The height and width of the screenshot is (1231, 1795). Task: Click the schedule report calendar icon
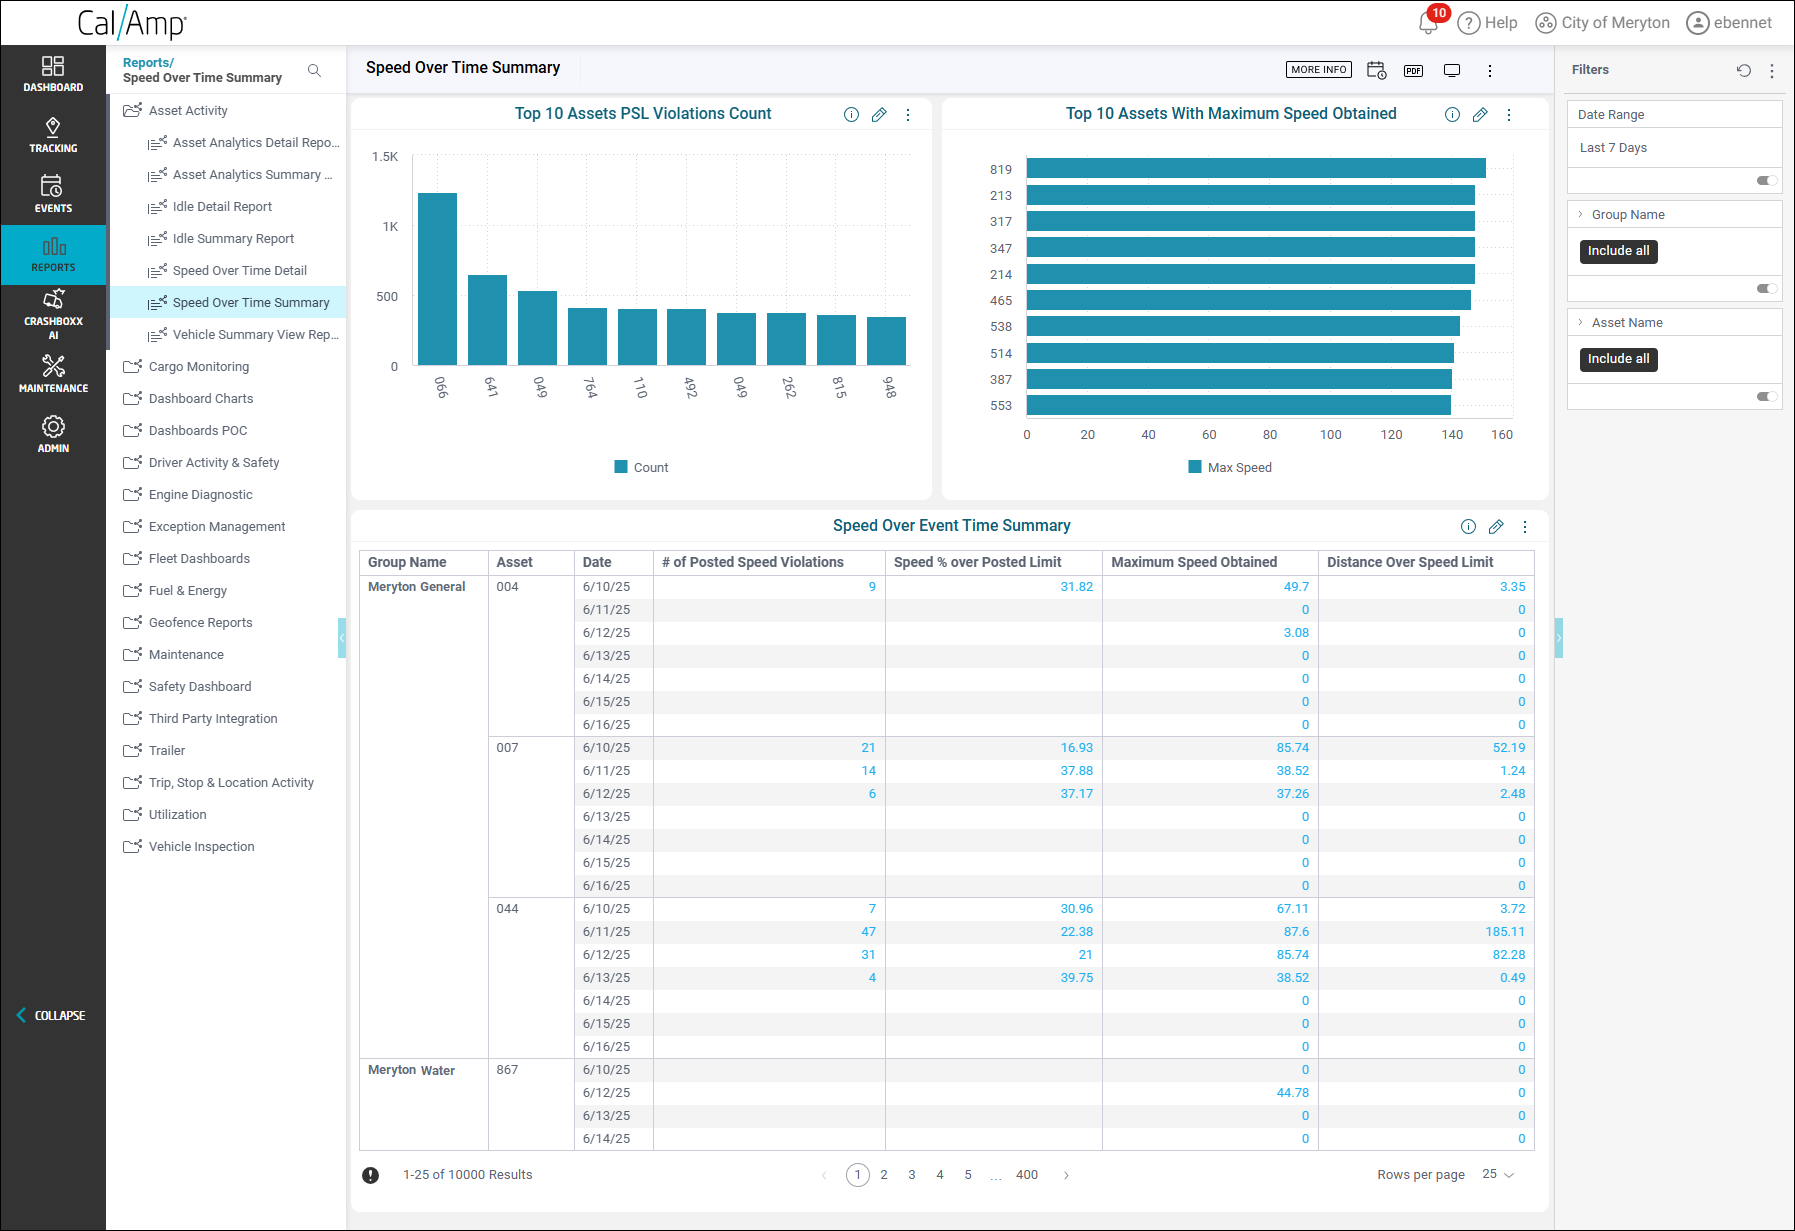1376,70
